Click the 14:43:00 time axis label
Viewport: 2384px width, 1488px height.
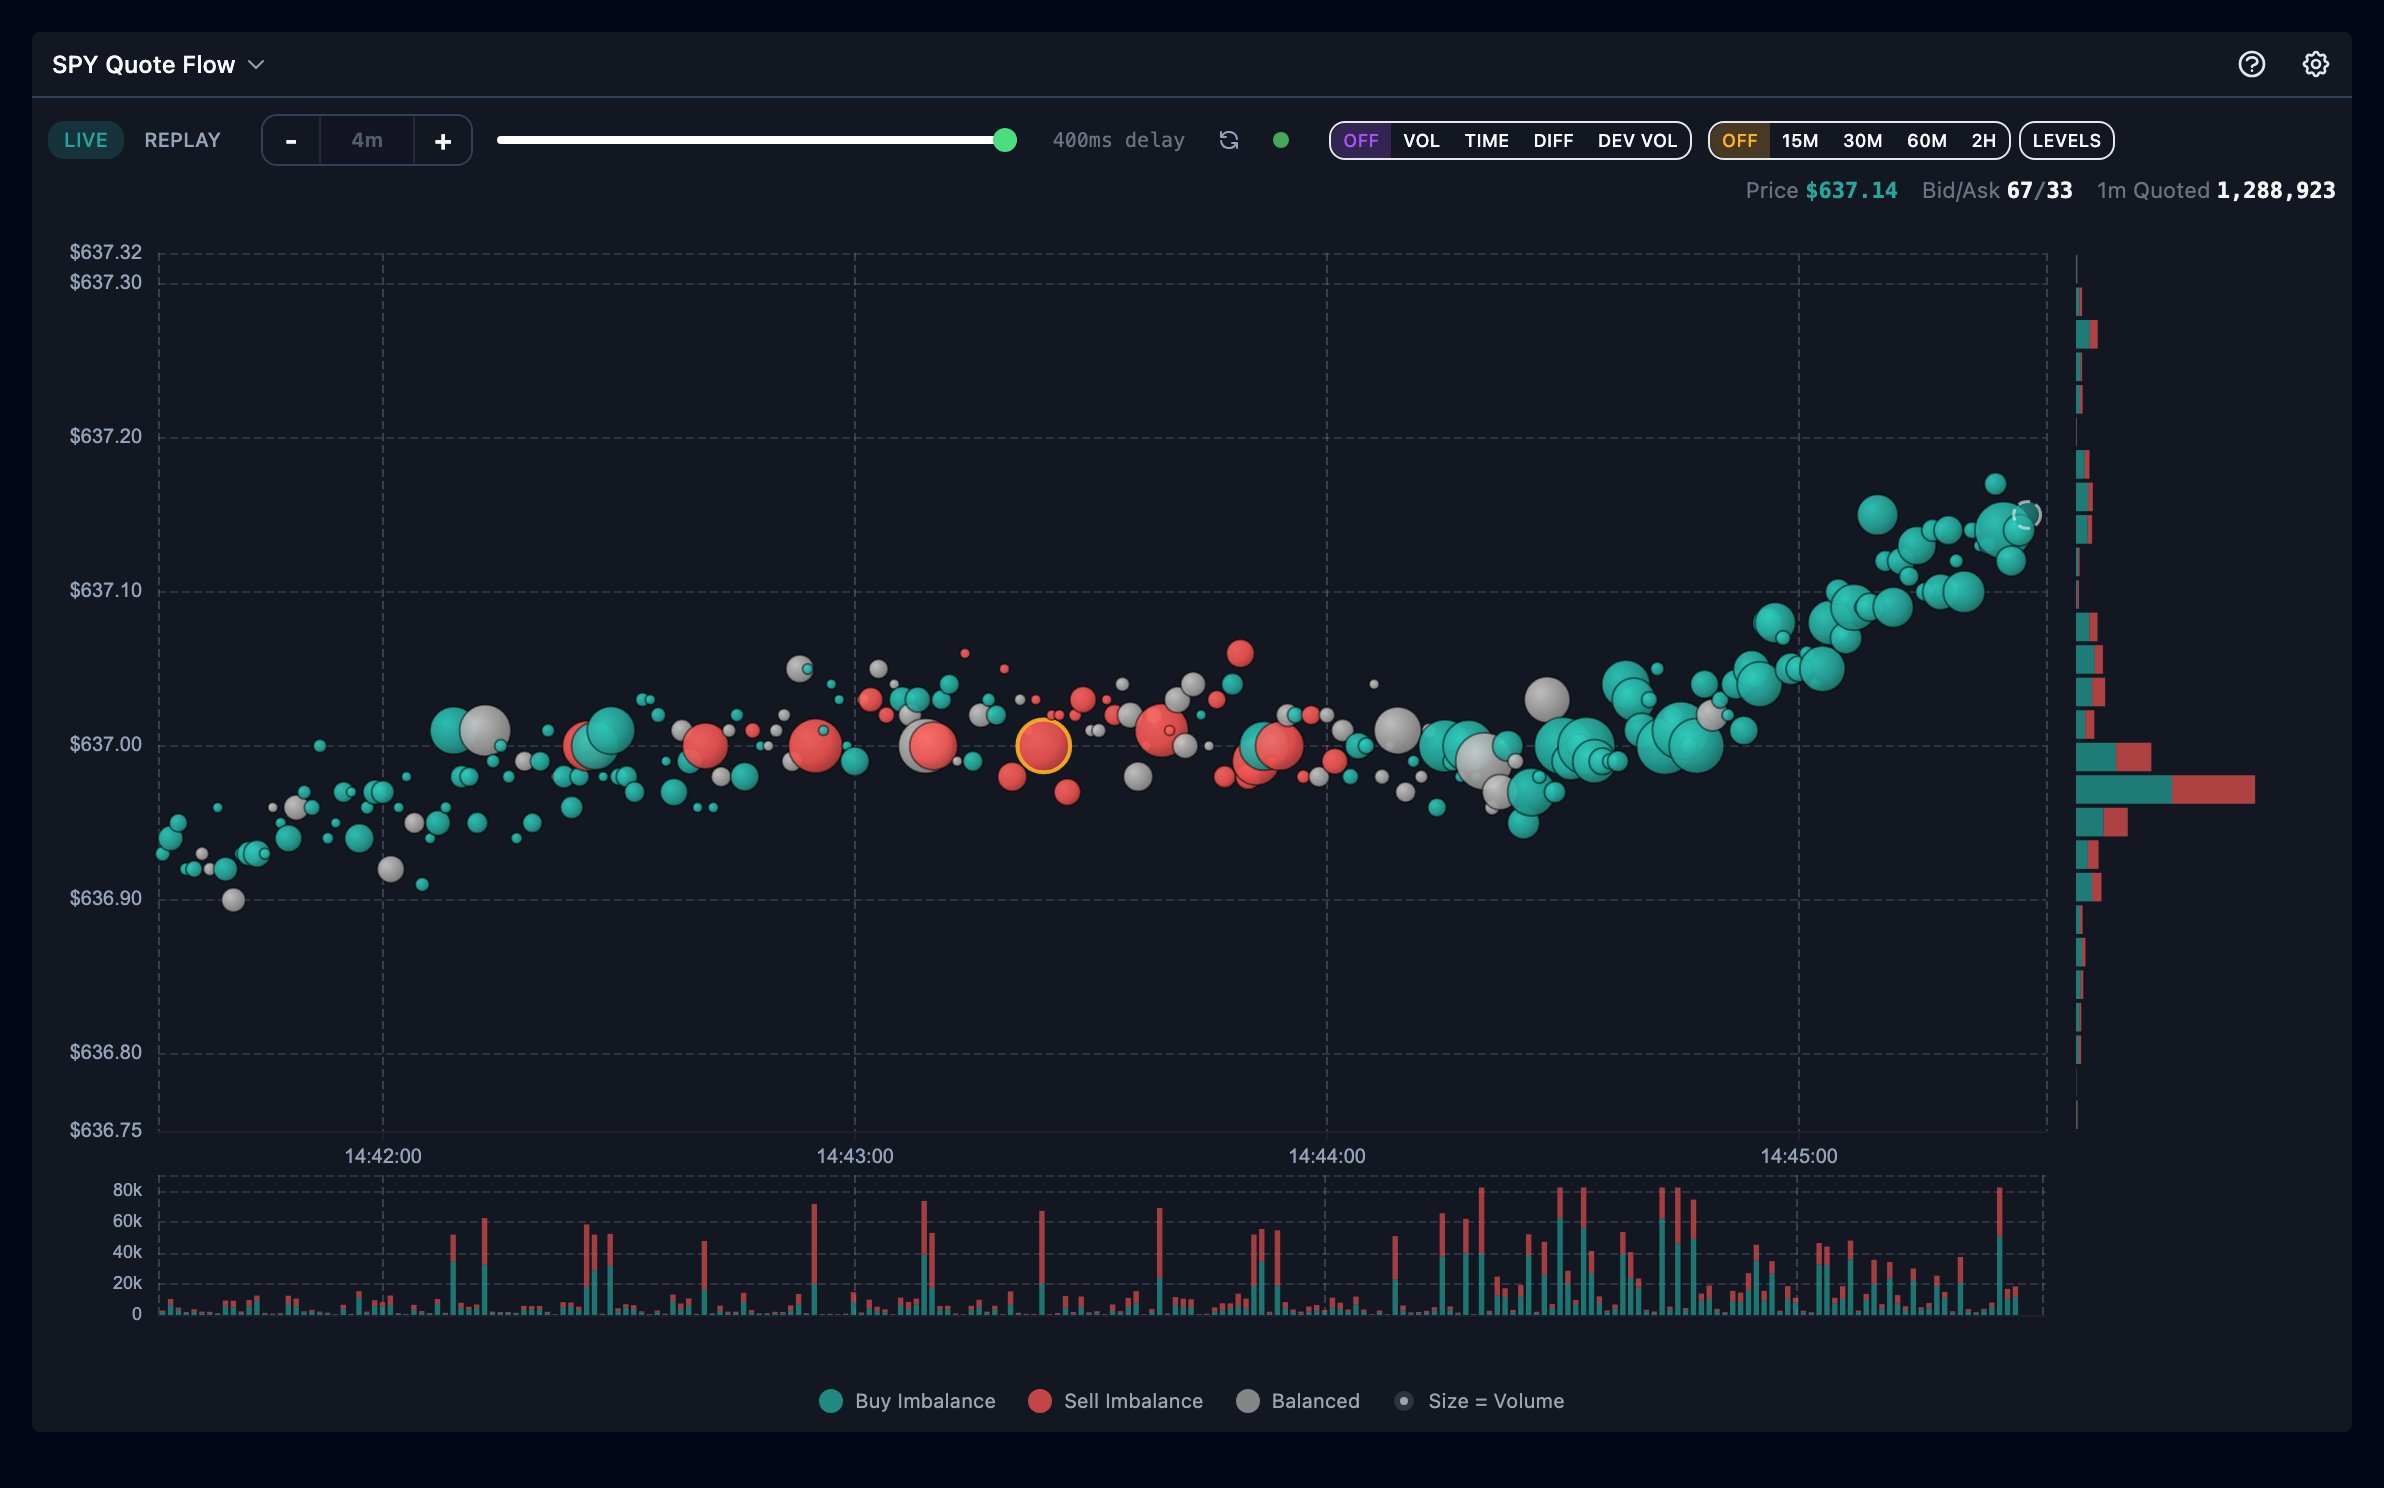point(855,1156)
